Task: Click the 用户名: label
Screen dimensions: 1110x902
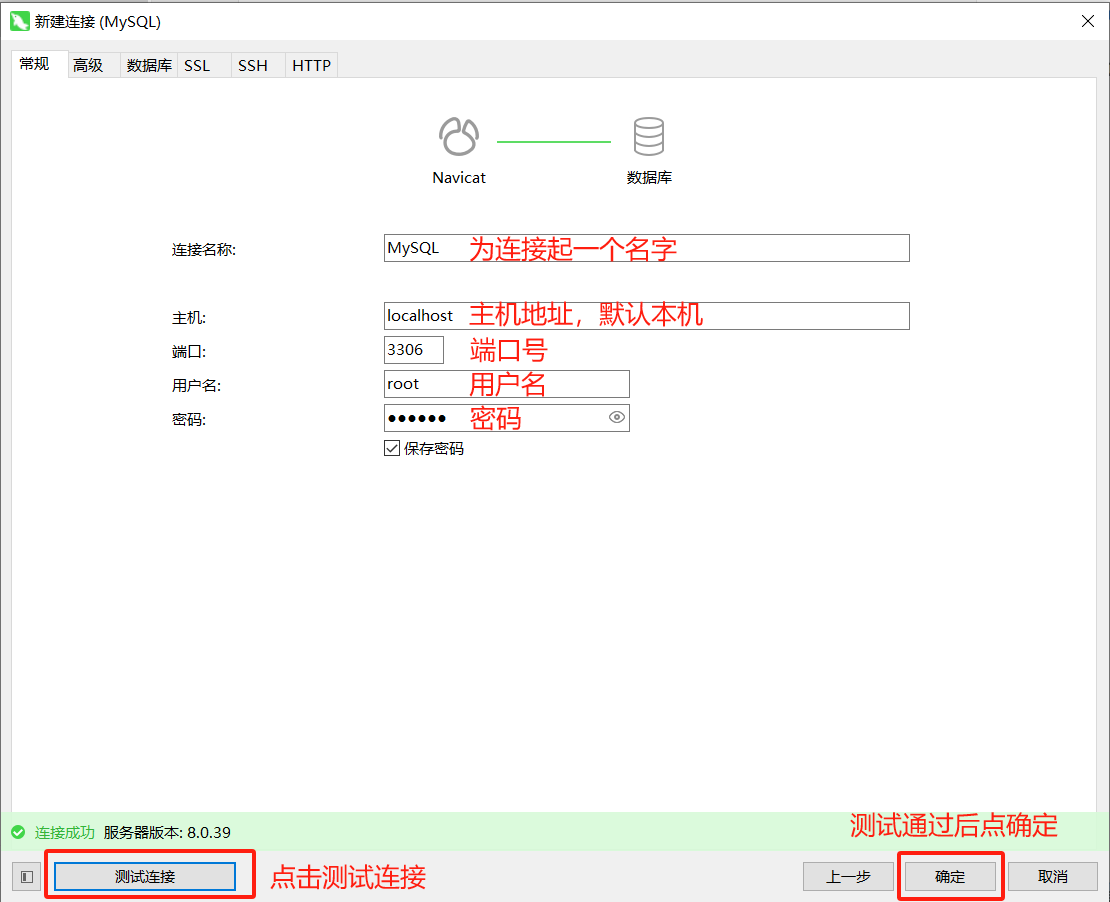Action: tap(196, 386)
